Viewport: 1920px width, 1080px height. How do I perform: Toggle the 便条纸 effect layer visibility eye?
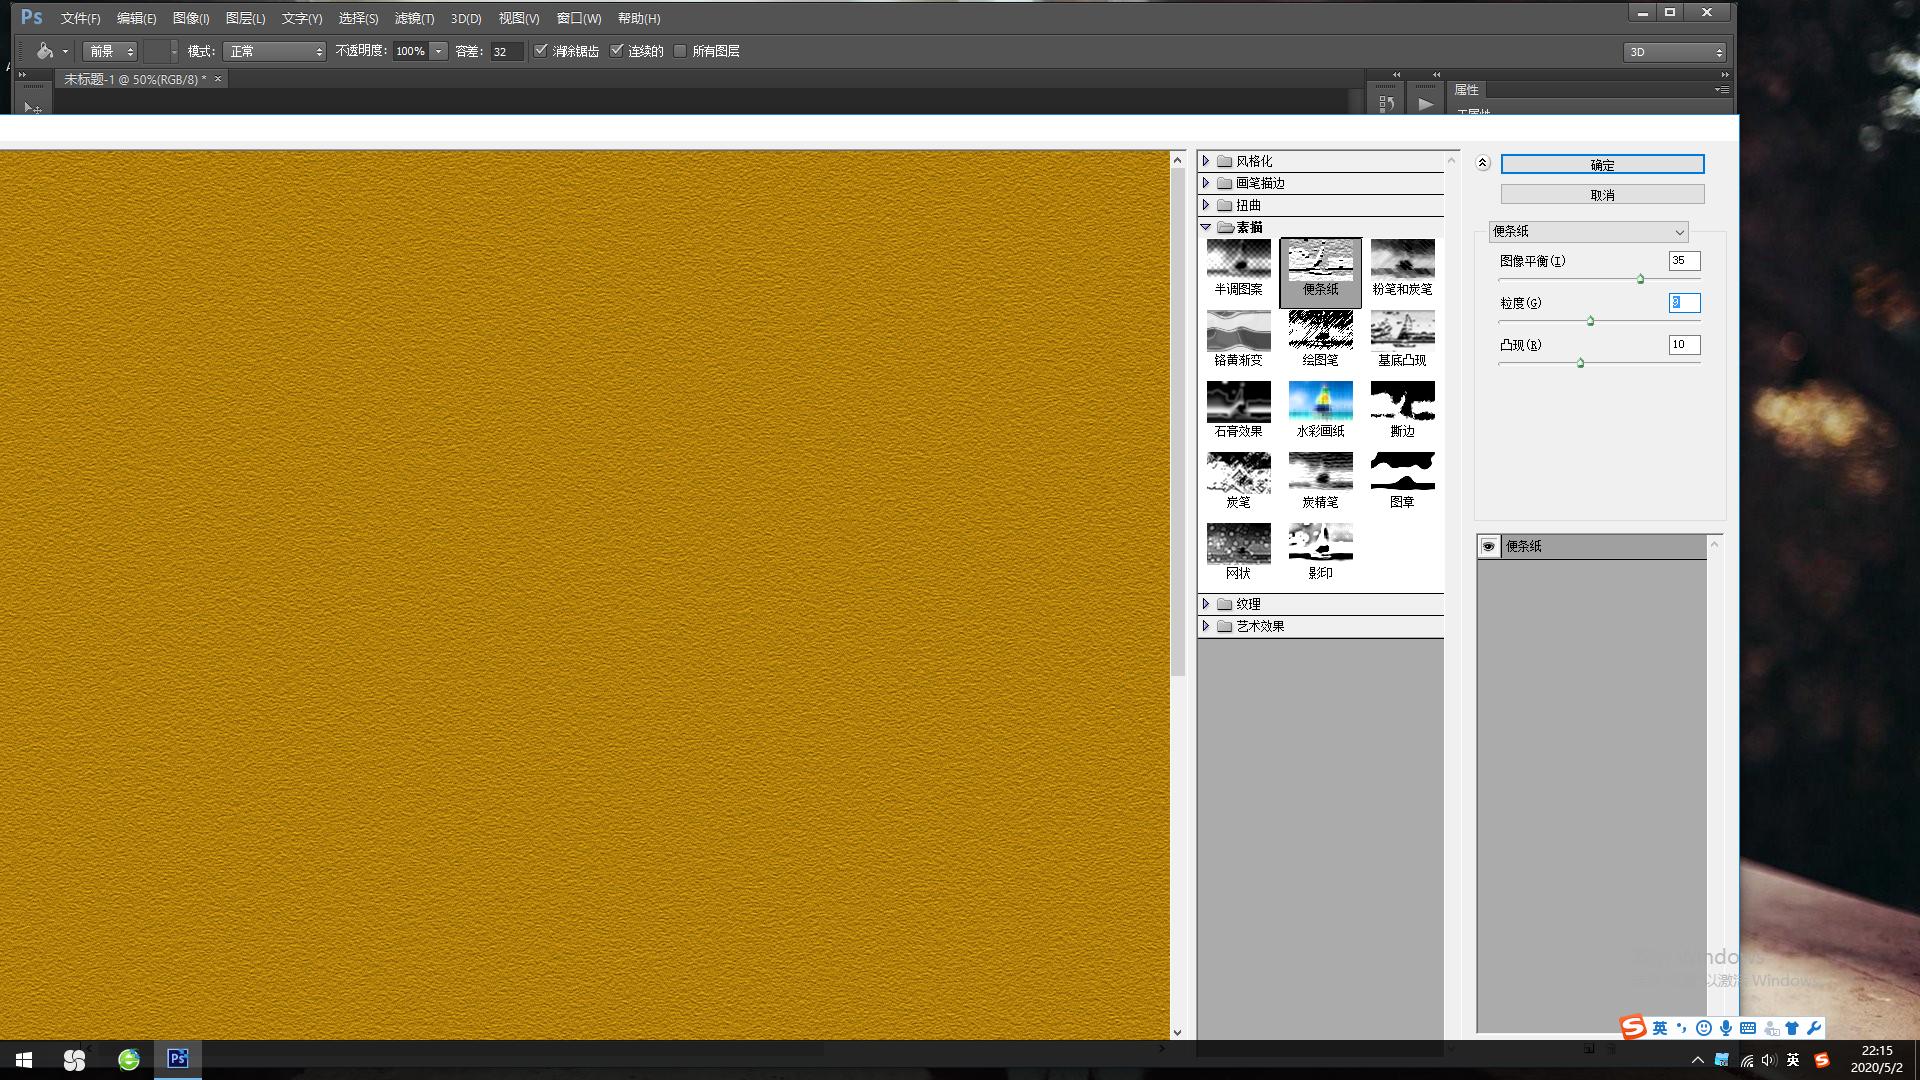click(1489, 546)
